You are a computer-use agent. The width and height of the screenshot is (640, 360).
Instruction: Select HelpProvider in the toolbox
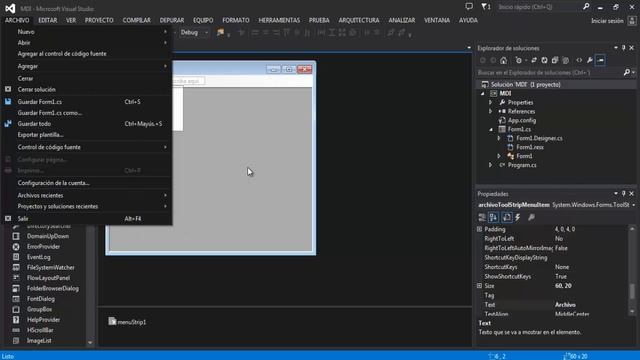coord(43,320)
